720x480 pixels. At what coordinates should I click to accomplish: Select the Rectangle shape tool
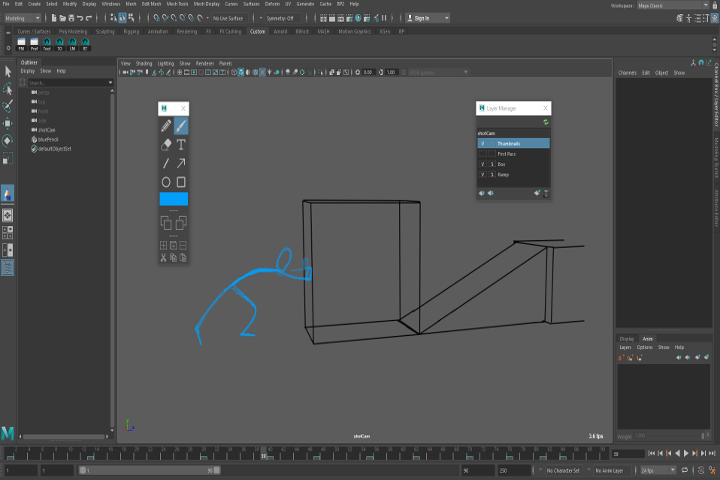(x=181, y=182)
